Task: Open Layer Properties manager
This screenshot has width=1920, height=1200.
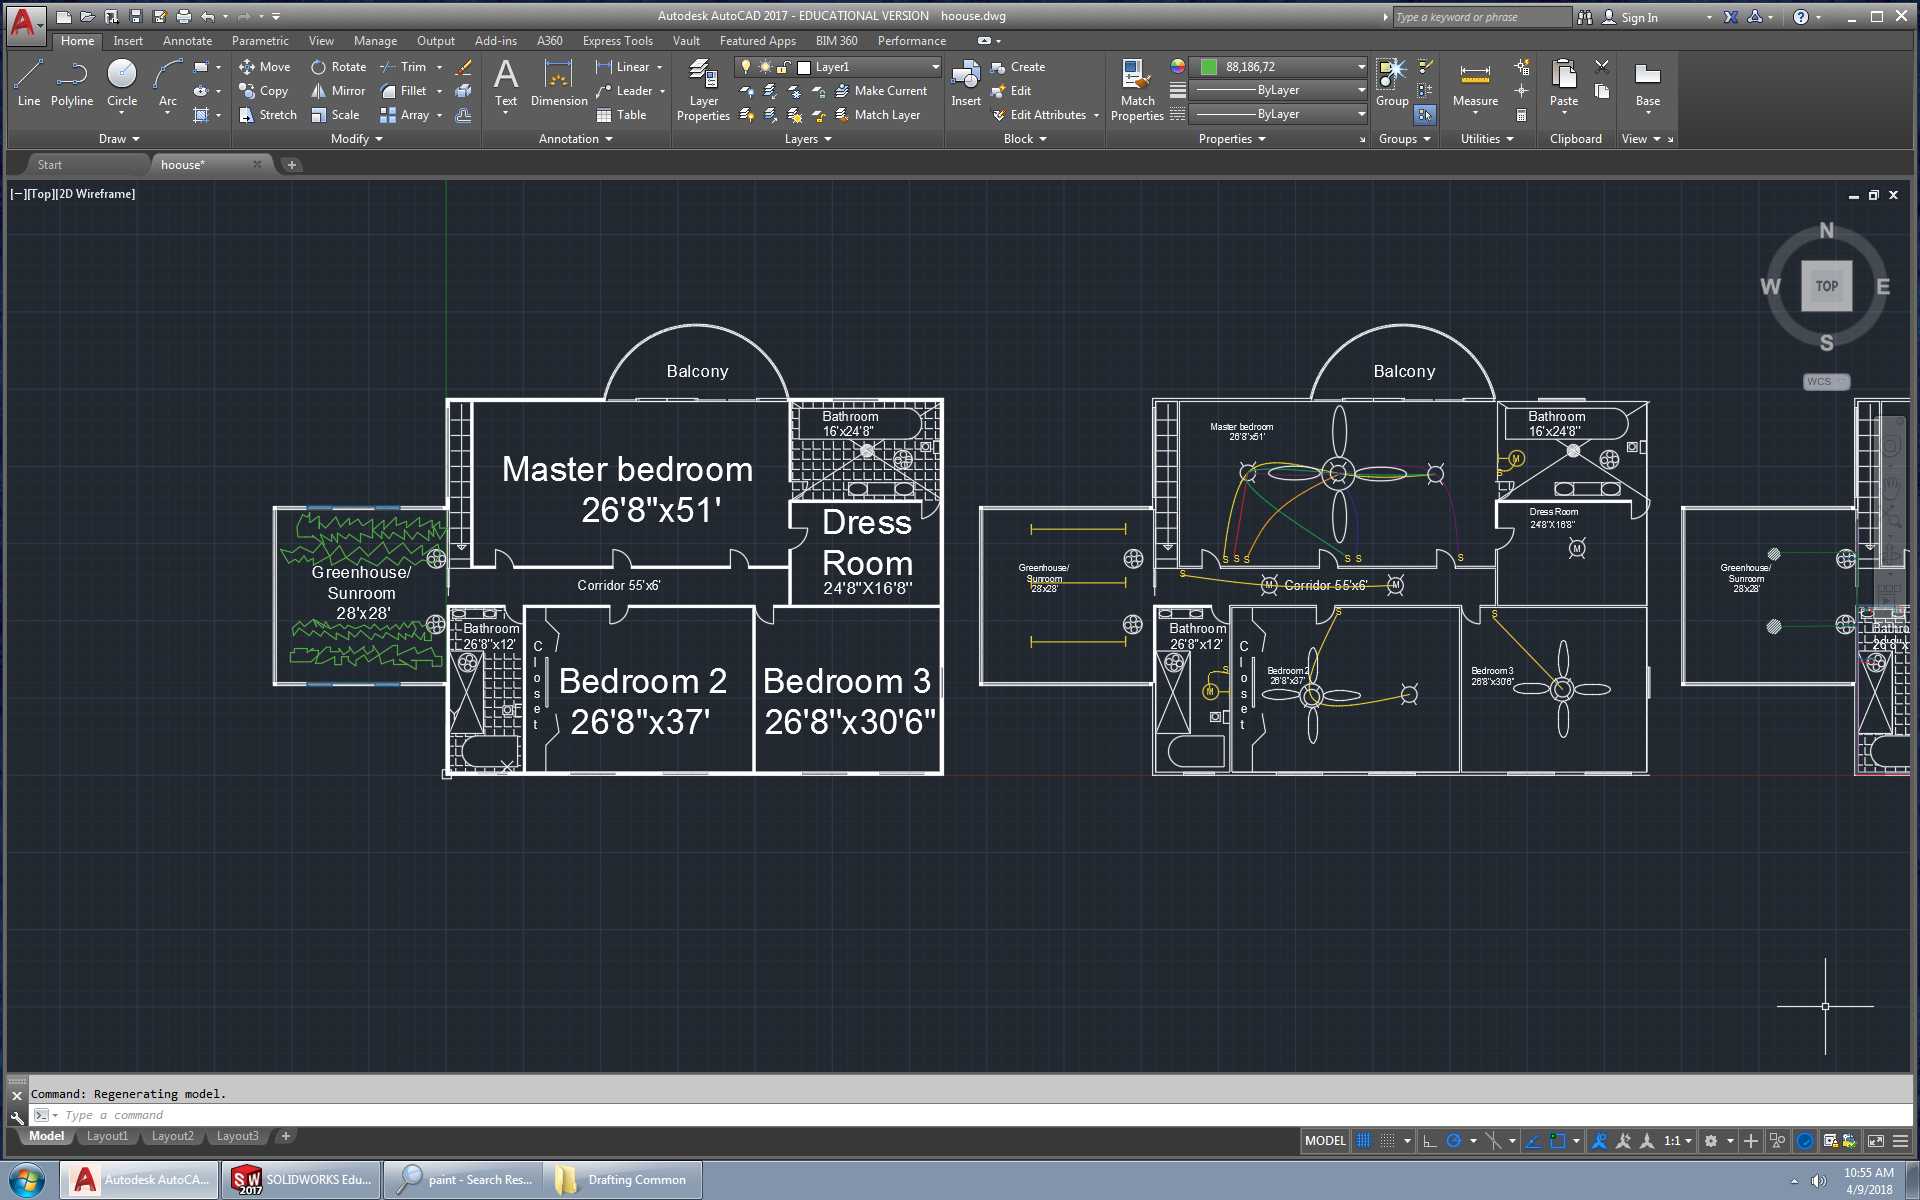Action: tap(703, 90)
